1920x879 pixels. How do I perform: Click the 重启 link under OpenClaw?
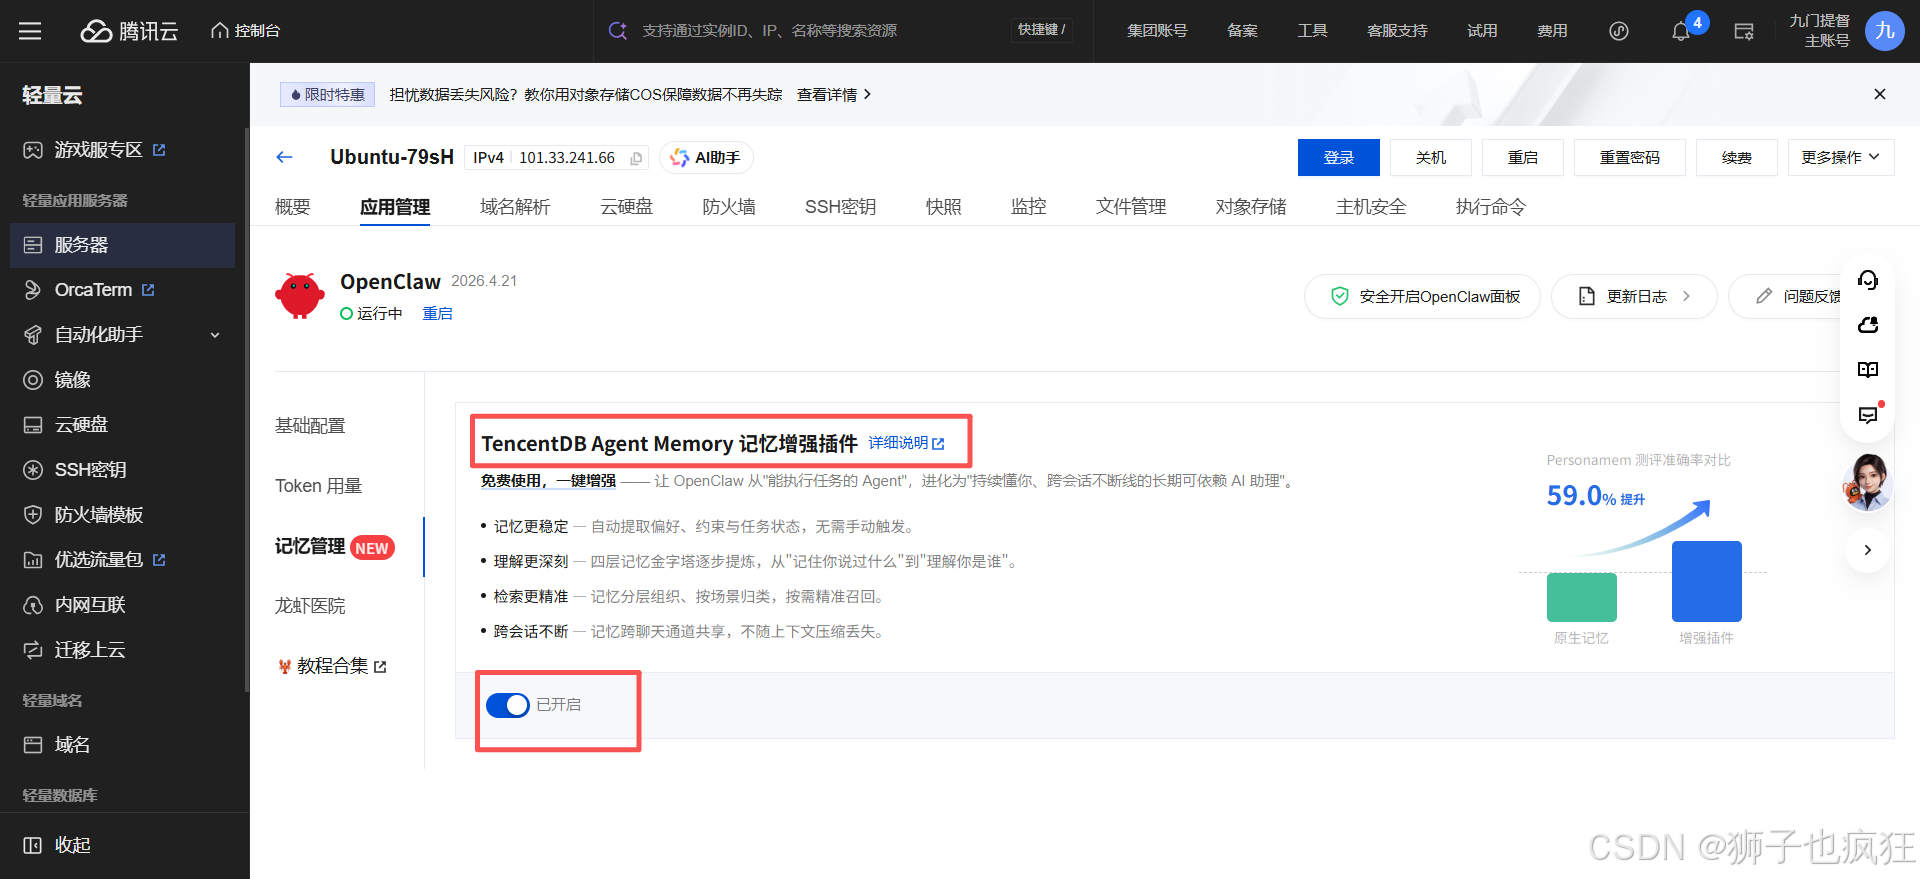pyautogui.click(x=437, y=314)
